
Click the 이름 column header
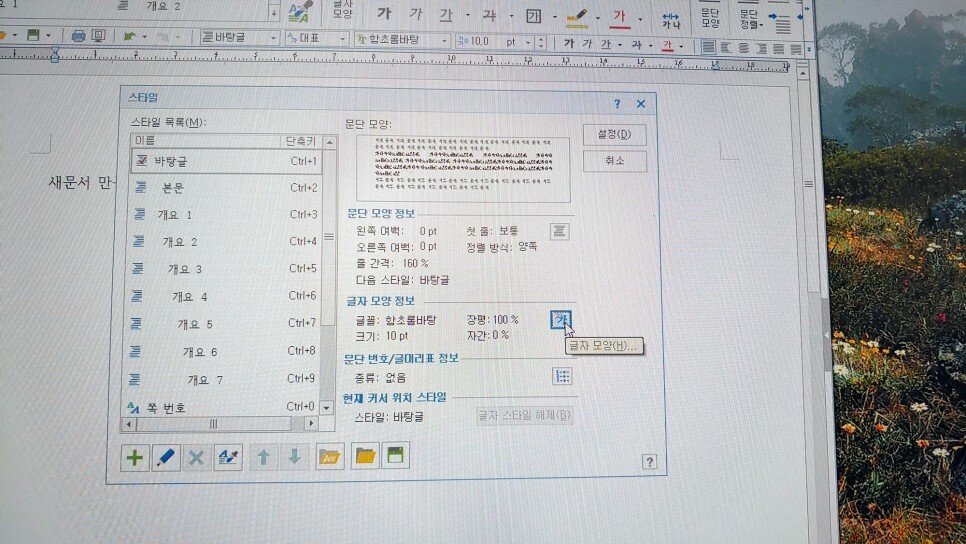206,141
